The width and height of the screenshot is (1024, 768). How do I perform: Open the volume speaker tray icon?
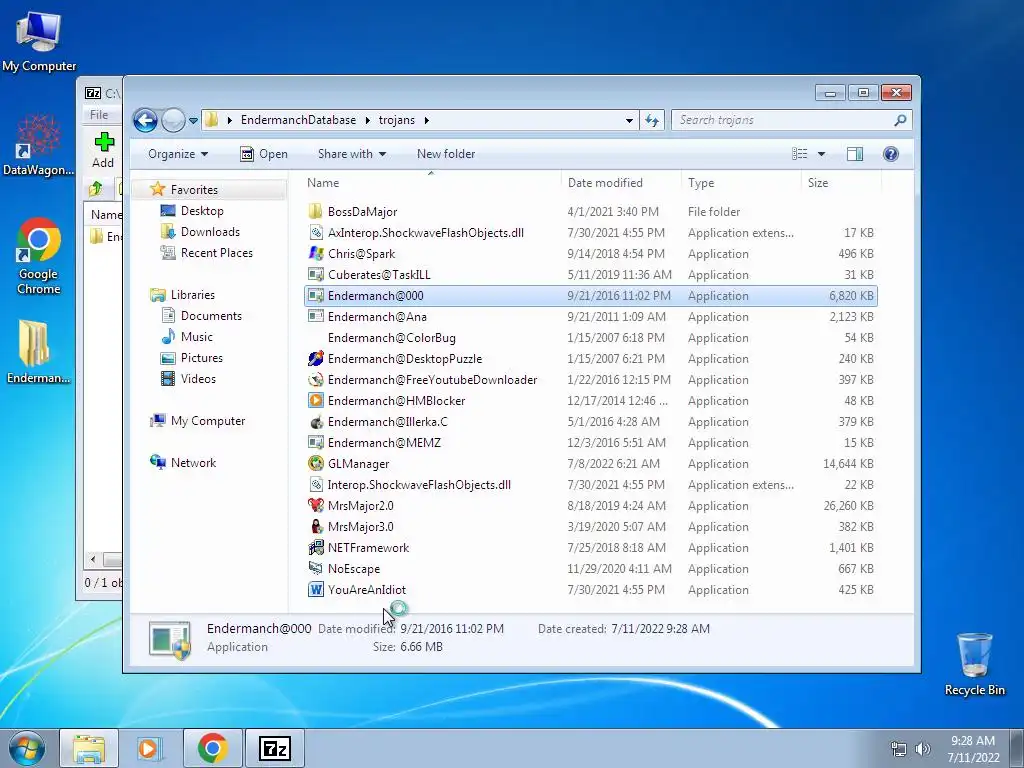click(x=923, y=749)
